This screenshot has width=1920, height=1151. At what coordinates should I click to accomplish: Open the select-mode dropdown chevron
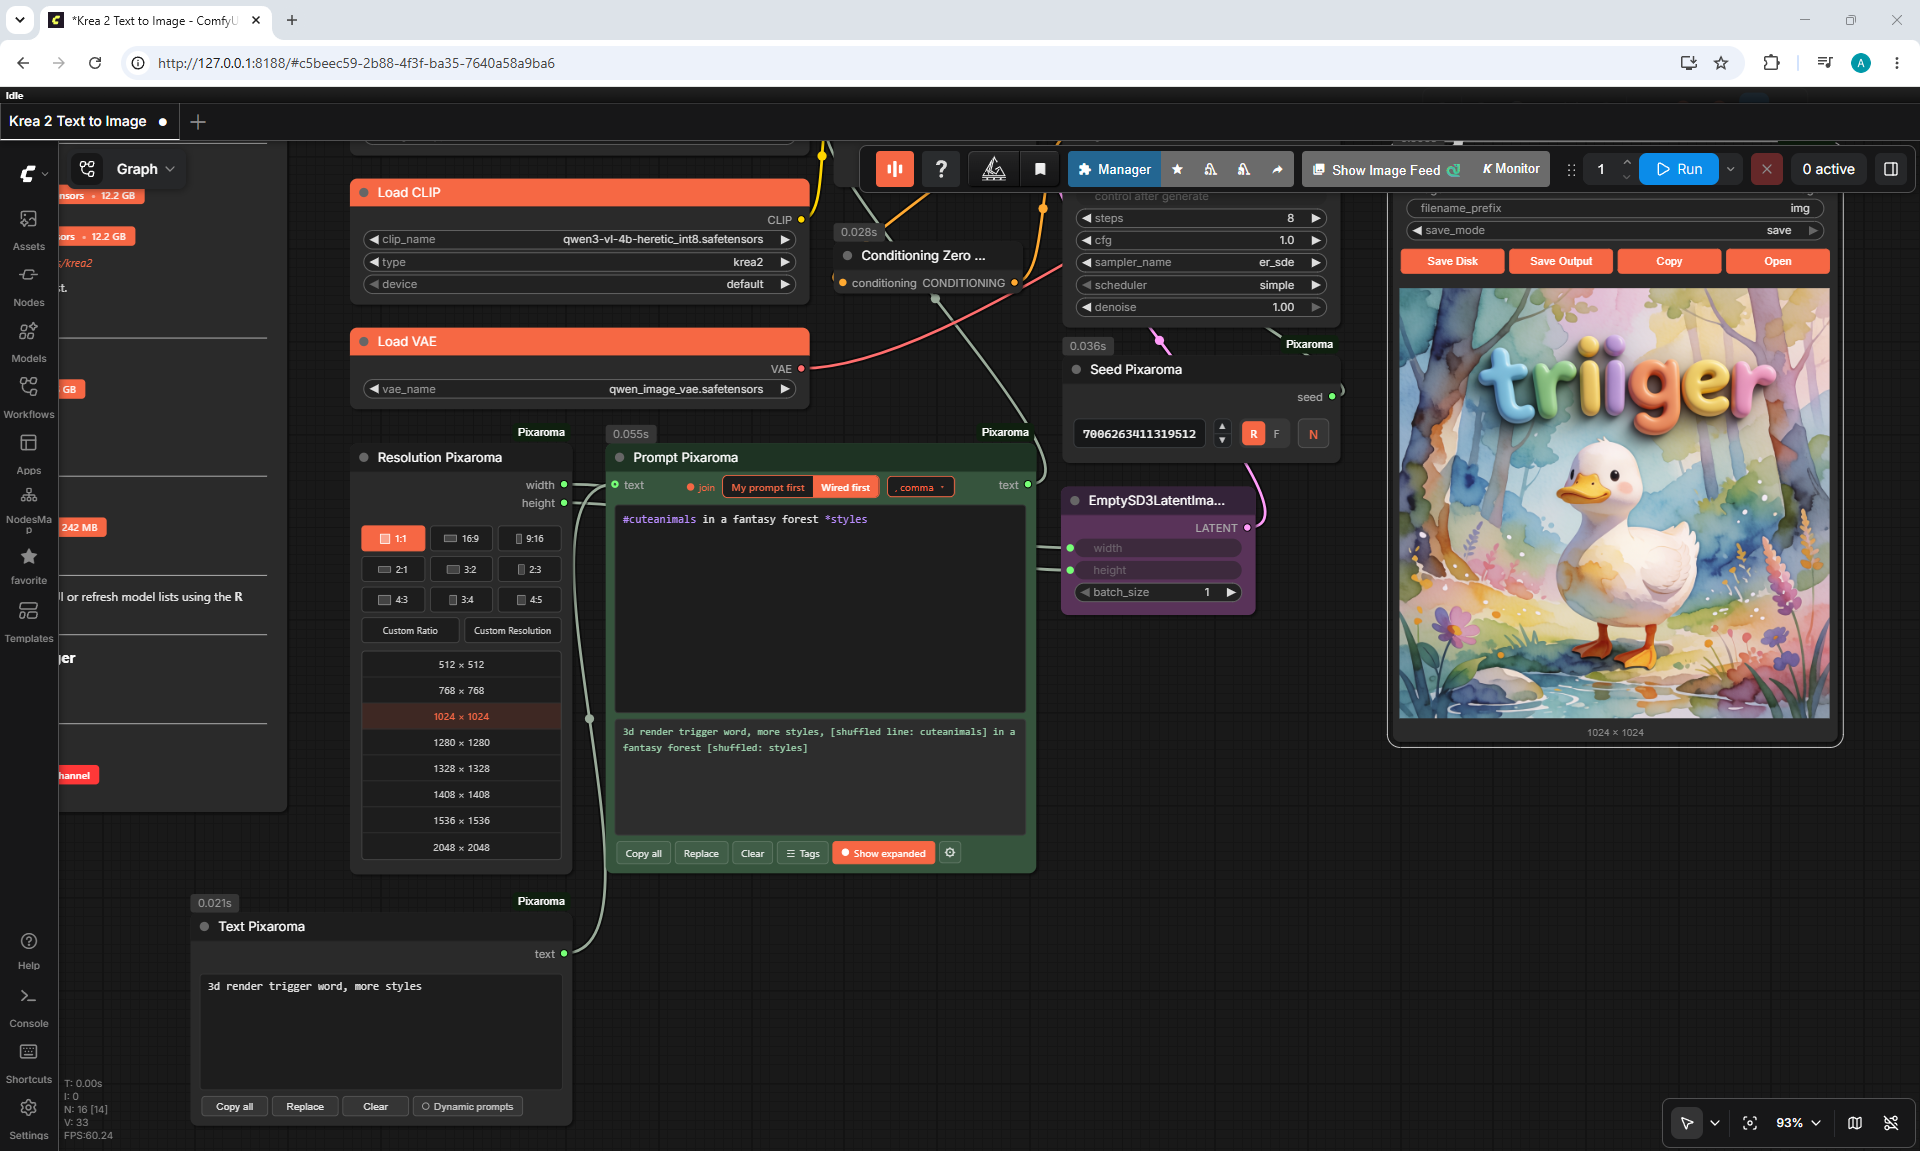[1715, 1123]
